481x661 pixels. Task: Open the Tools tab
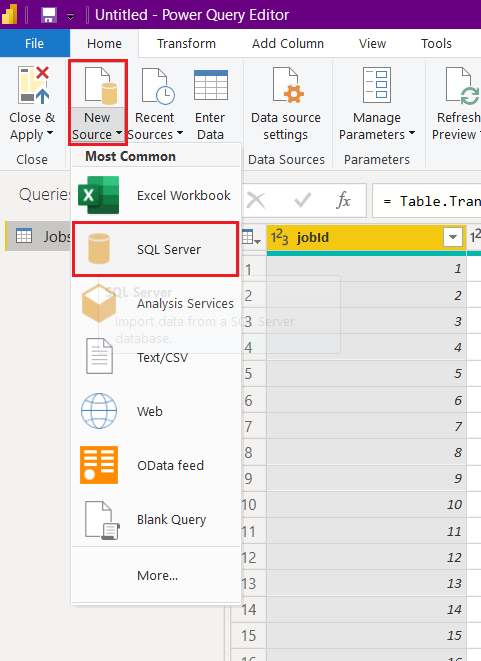(x=436, y=43)
